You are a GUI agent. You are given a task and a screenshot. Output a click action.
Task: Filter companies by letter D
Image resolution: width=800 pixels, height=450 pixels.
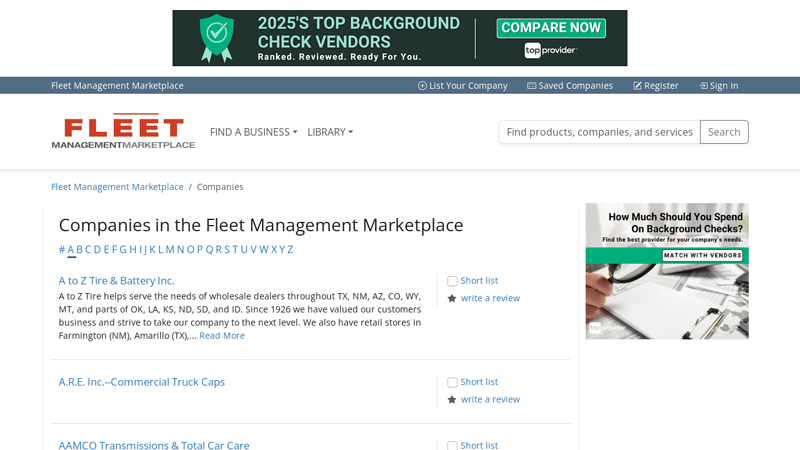tap(97, 249)
